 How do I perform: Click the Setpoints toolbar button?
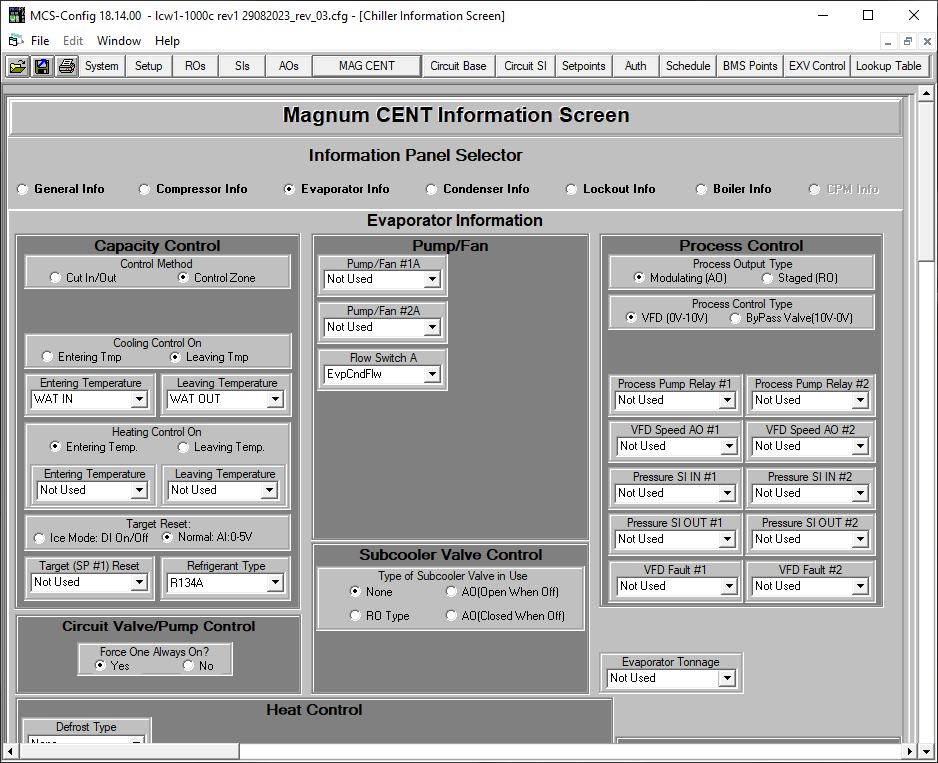[583, 66]
